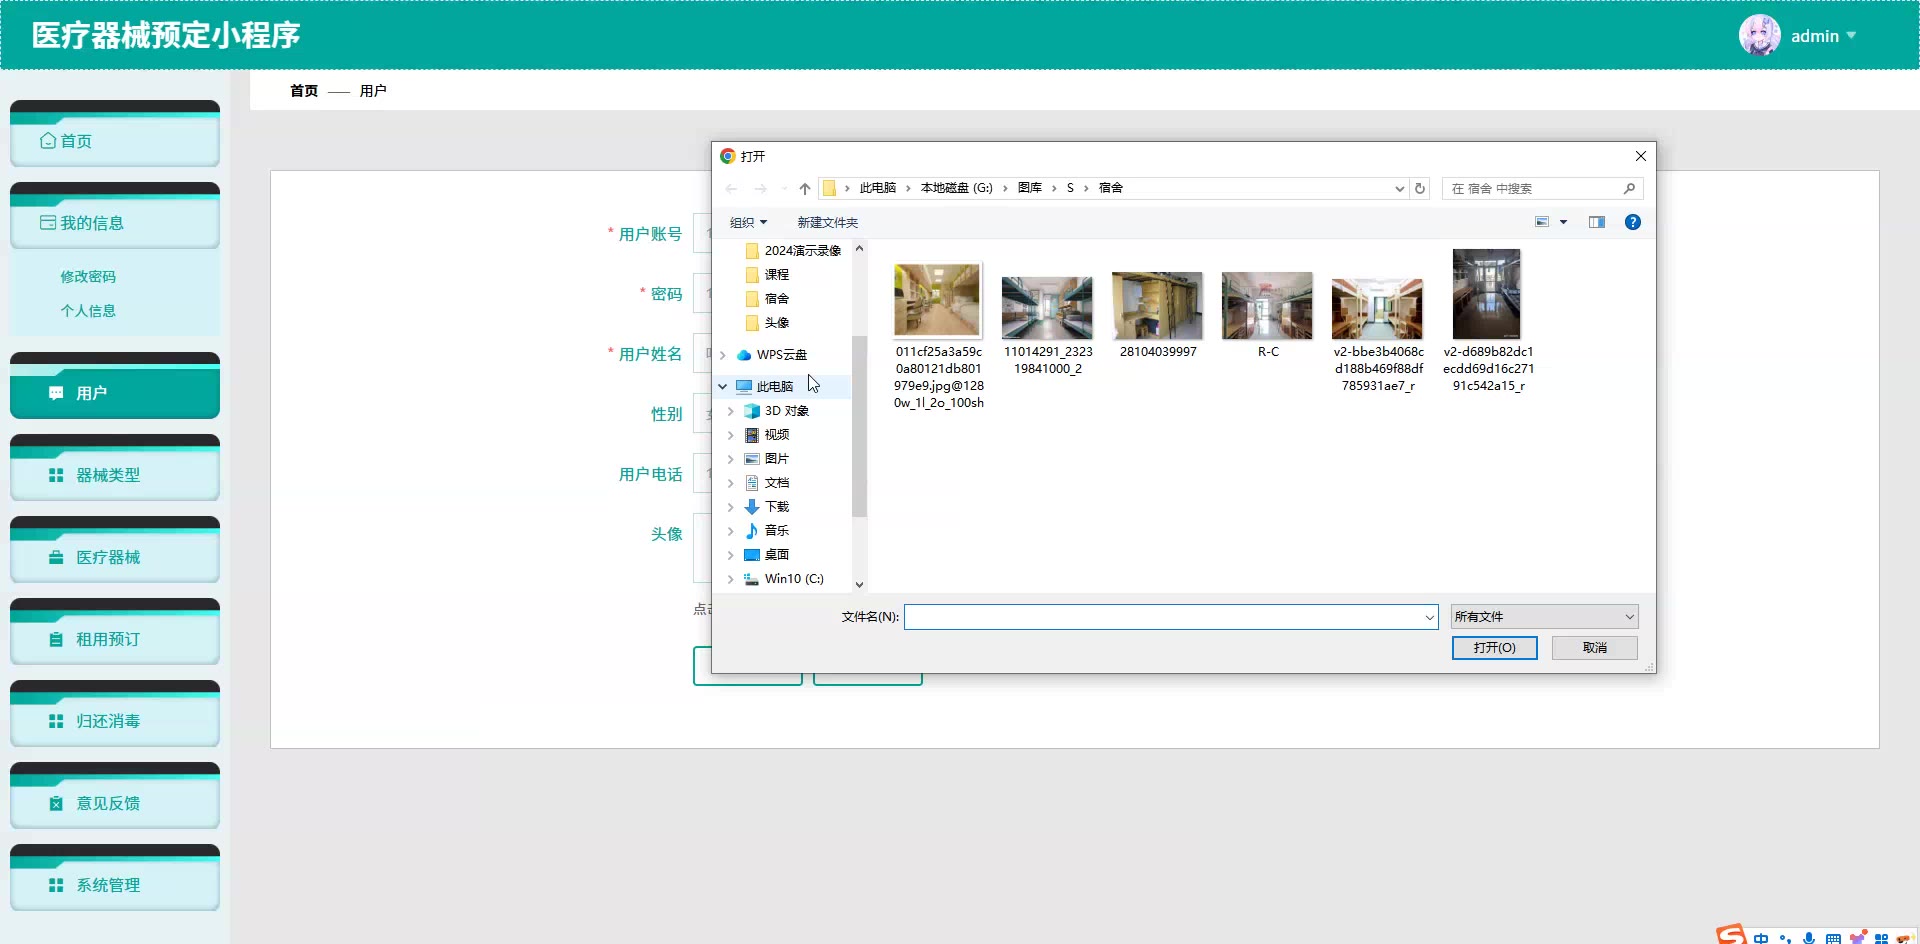Screen dimensions: 1920x944
Task: Select the 头像 folder in tree
Action: pos(776,323)
